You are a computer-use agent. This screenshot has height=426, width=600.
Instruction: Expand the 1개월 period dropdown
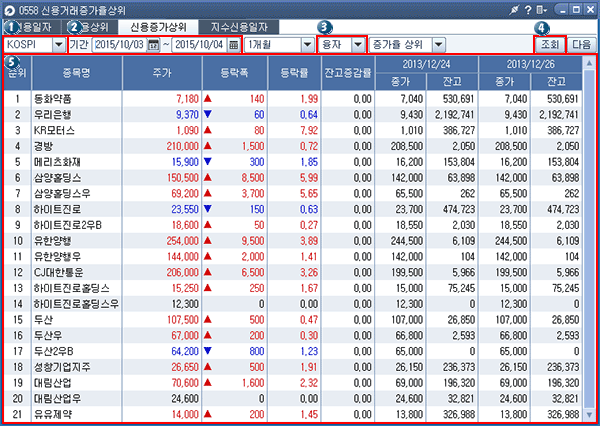pyautogui.click(x=307, y=45)
